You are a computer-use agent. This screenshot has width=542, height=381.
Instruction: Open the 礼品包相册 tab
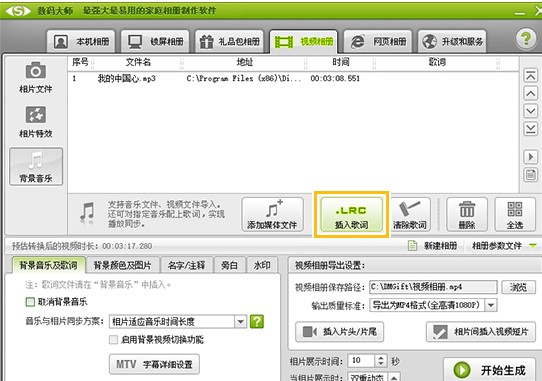(230, 41)
